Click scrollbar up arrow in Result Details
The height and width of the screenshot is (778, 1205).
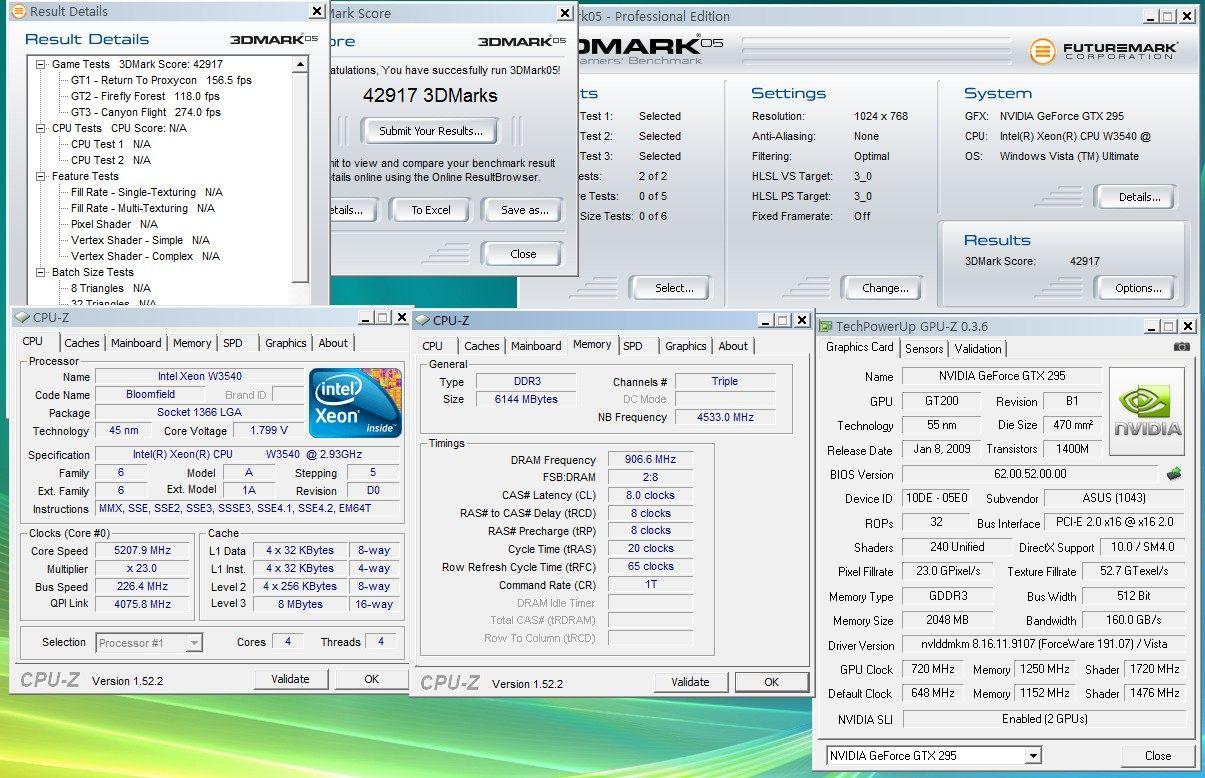[301, 64]
